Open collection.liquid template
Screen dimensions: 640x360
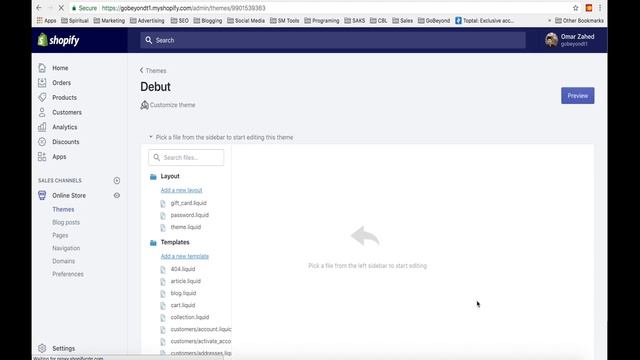pyautogui.click(x=190, y=317)
